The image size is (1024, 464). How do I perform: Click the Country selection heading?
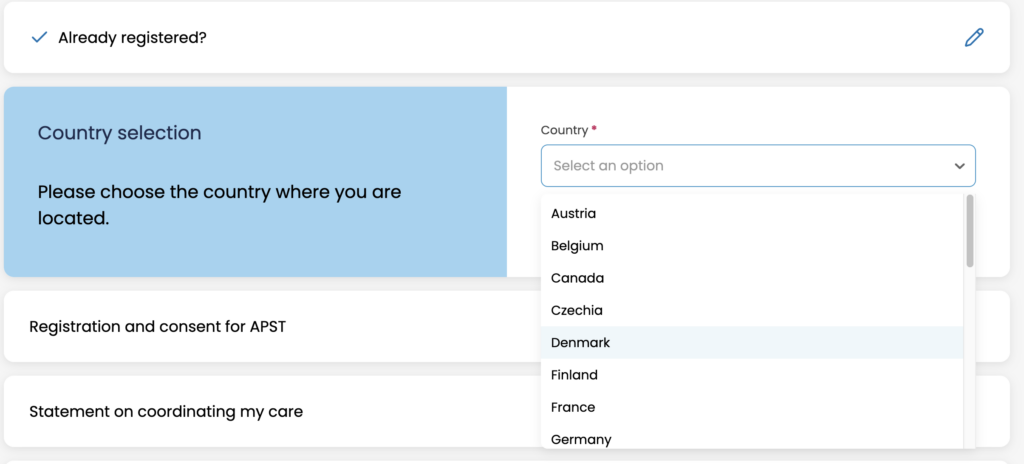tap(120, 133)
